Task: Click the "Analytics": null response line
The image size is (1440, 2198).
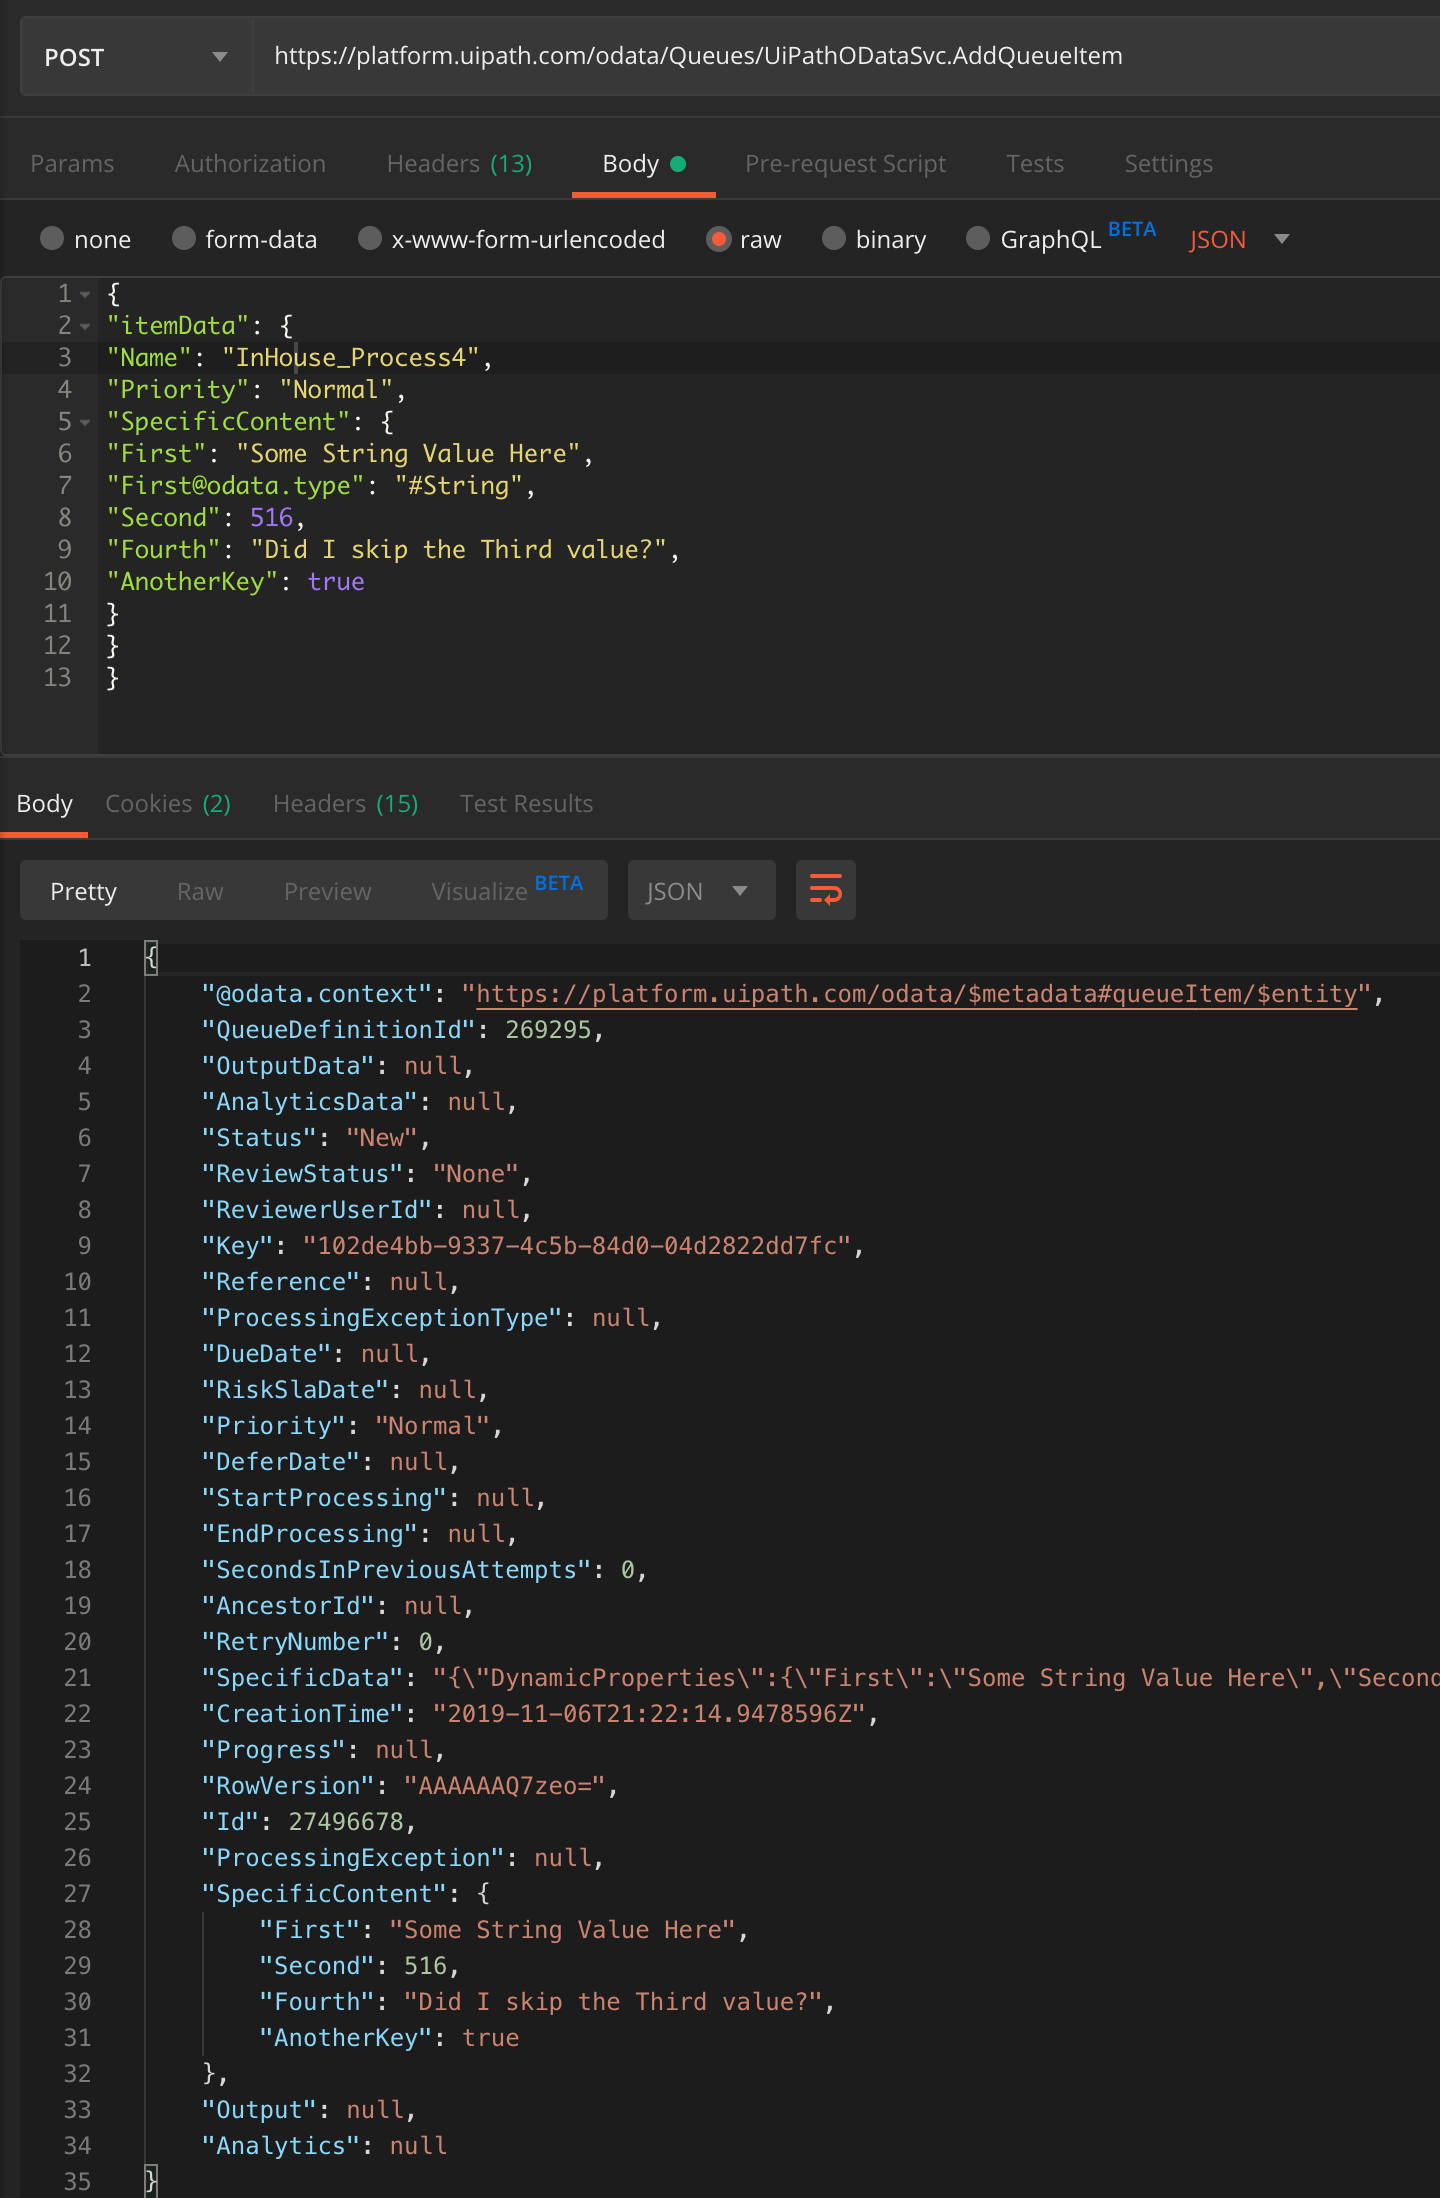Action: [324, 2146]
